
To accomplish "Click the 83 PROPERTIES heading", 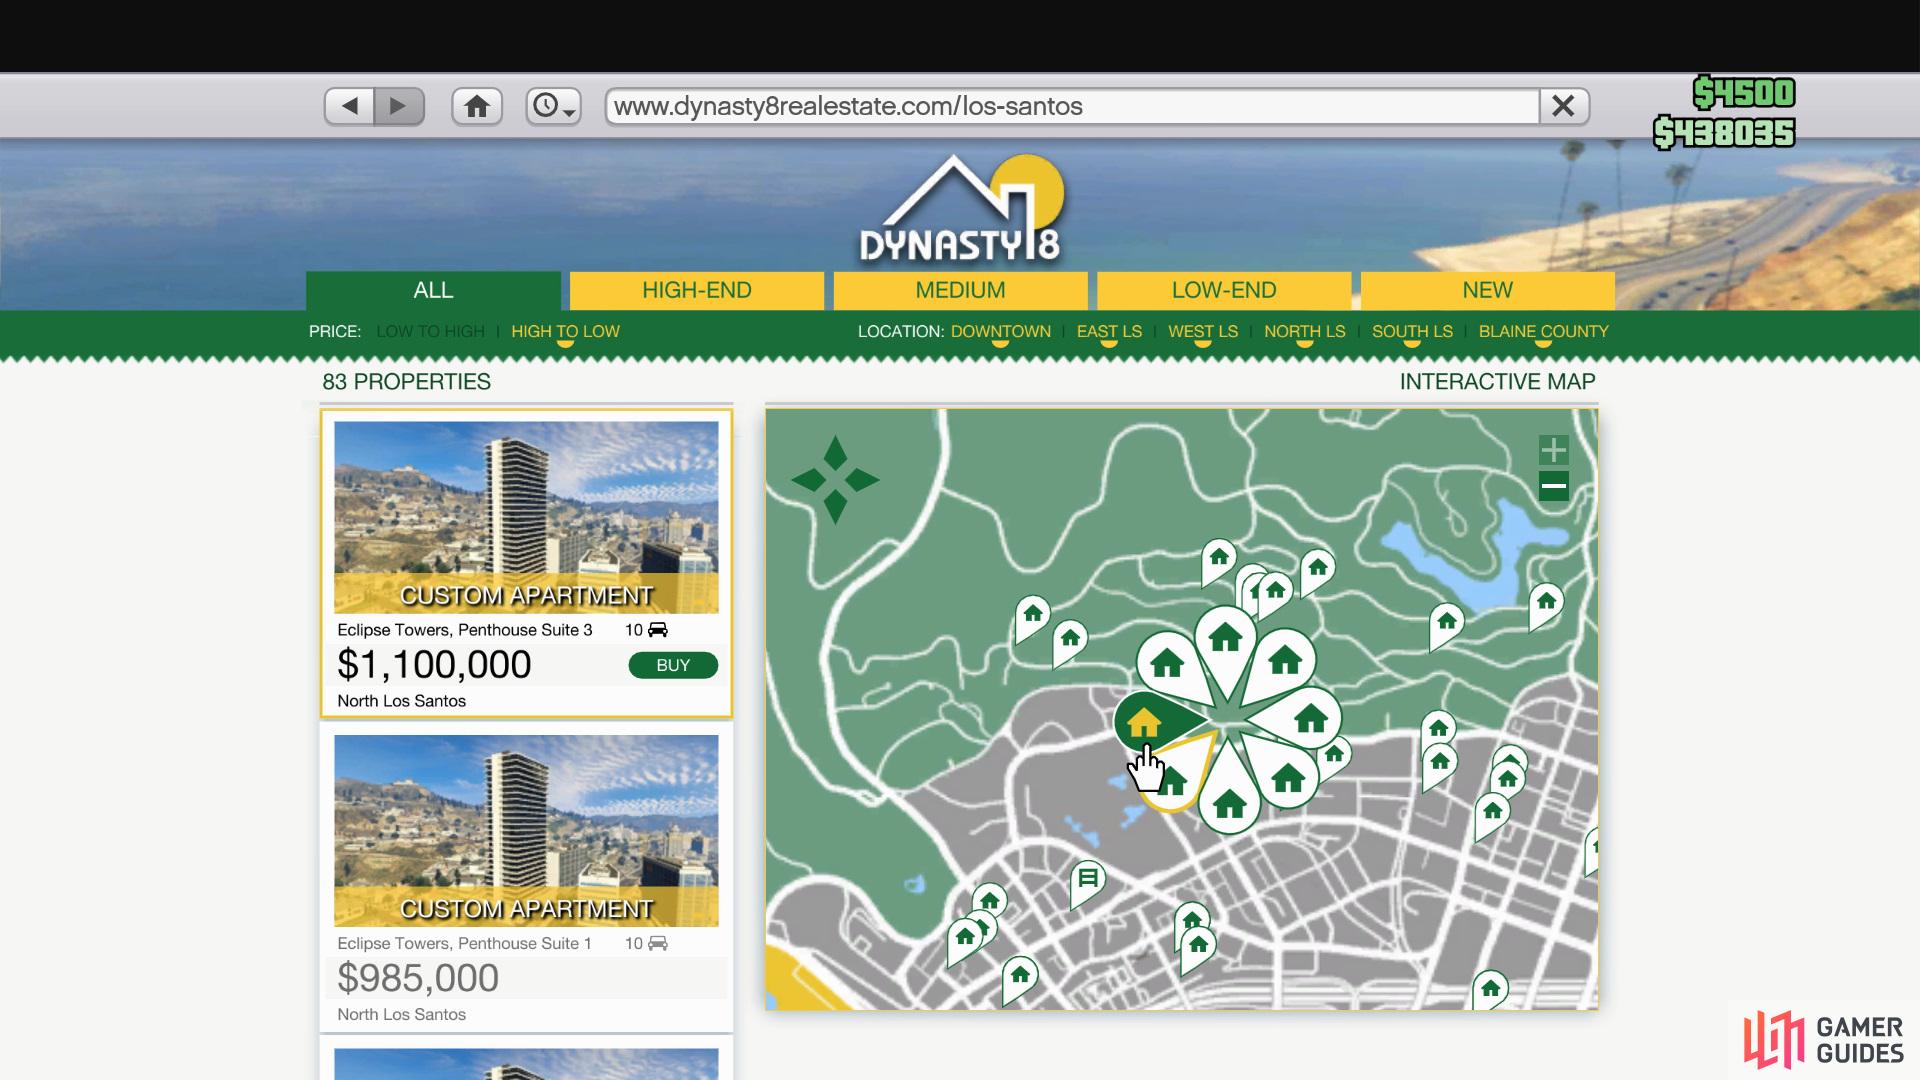I will tap(406, 382).
